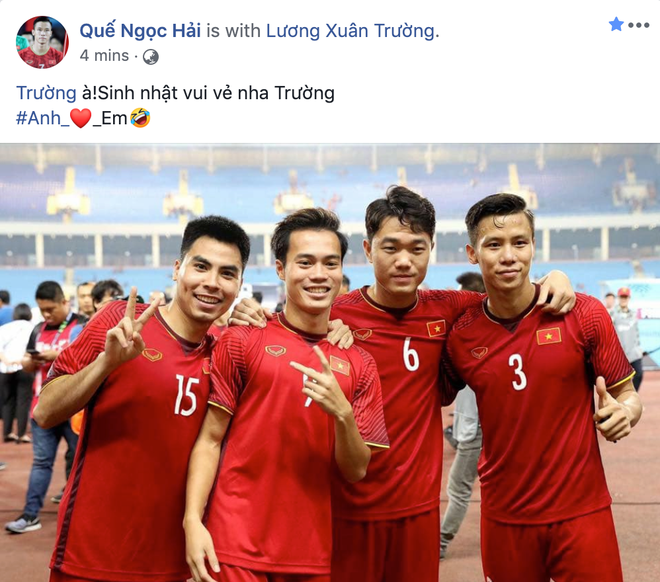Click the red heart emoji in hashtag
The image size is (660, 582).
[x=80, y=118]
